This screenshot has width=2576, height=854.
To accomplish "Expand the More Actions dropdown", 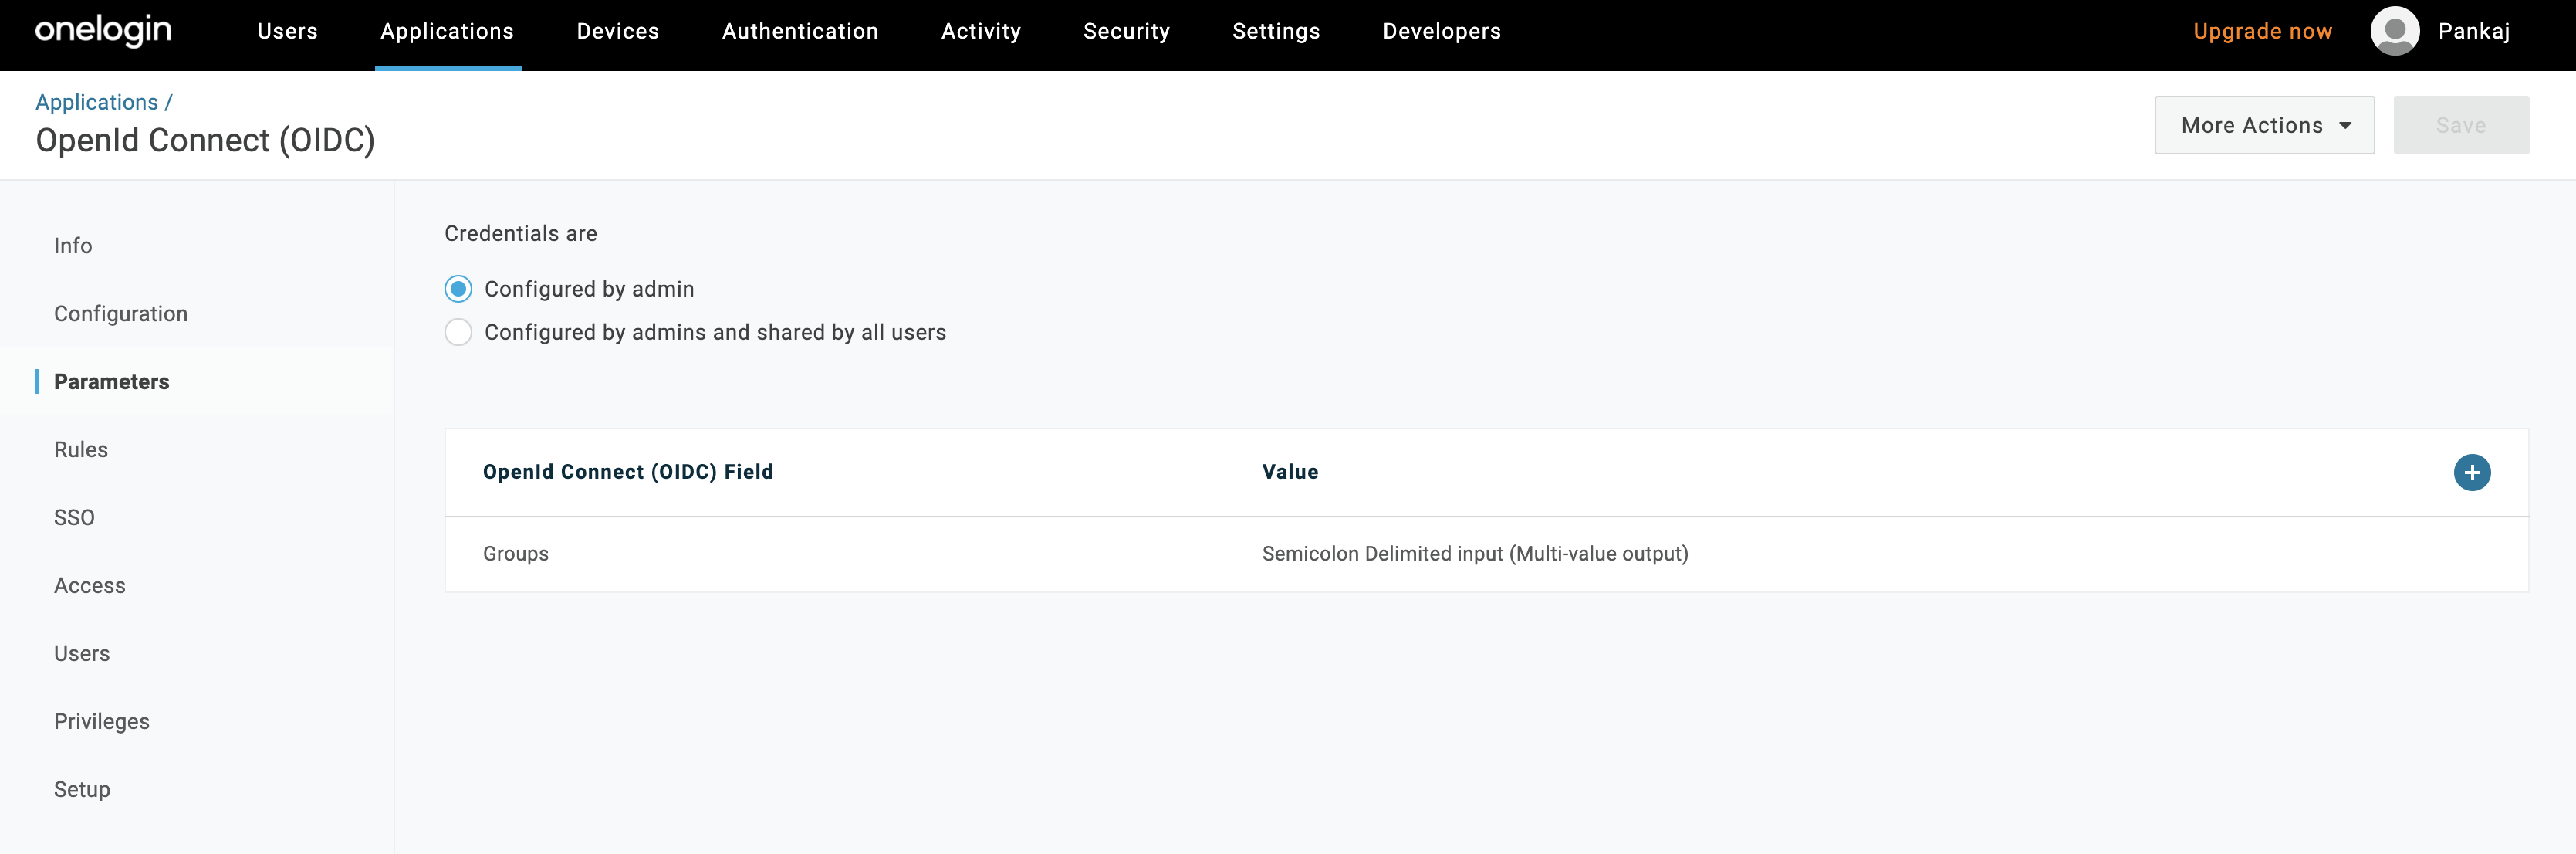I will tap(2264, 125).
